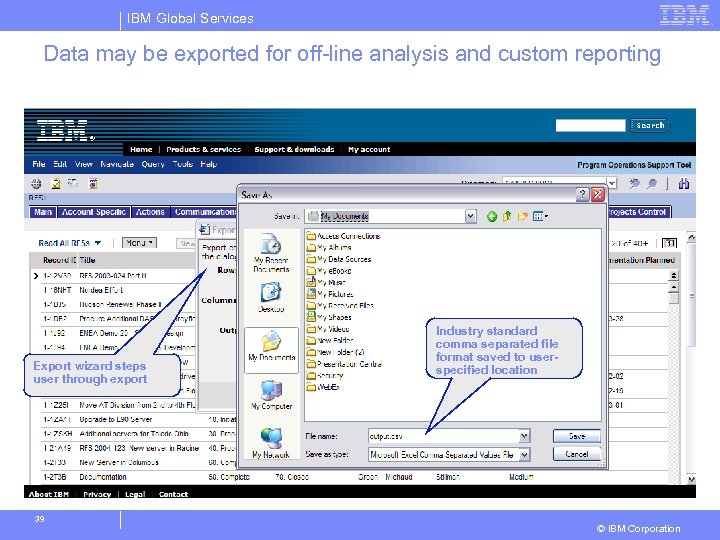Open the Read All RFSs dropdown
The width and height of the screenshot is (720, 540).
click(x=70, y=243)
